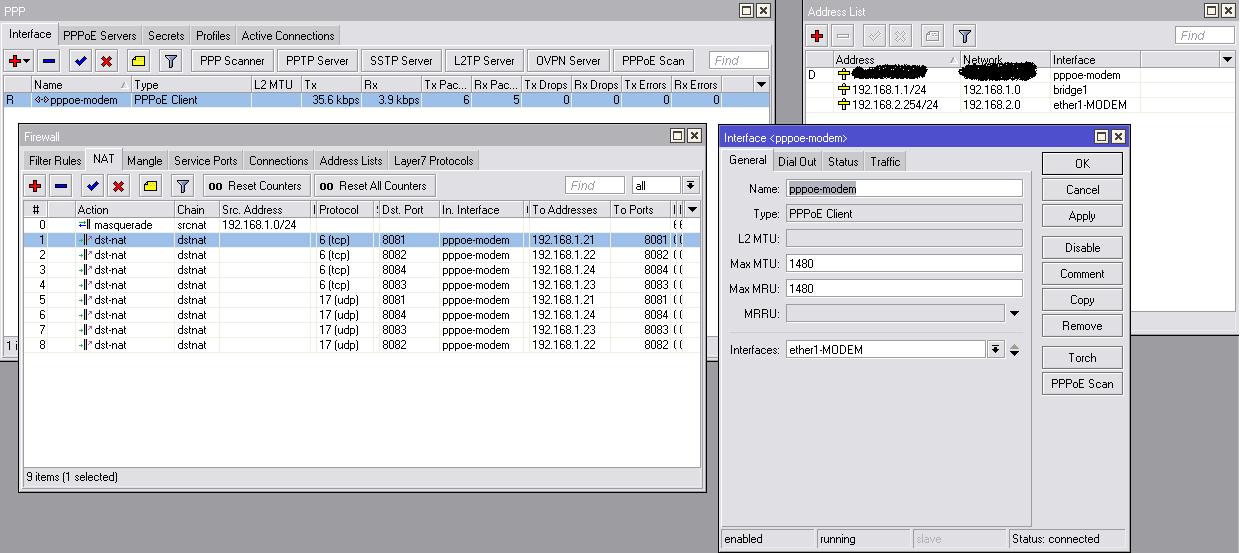Click the red plus add icon in Address List

[x=818, y=36]
